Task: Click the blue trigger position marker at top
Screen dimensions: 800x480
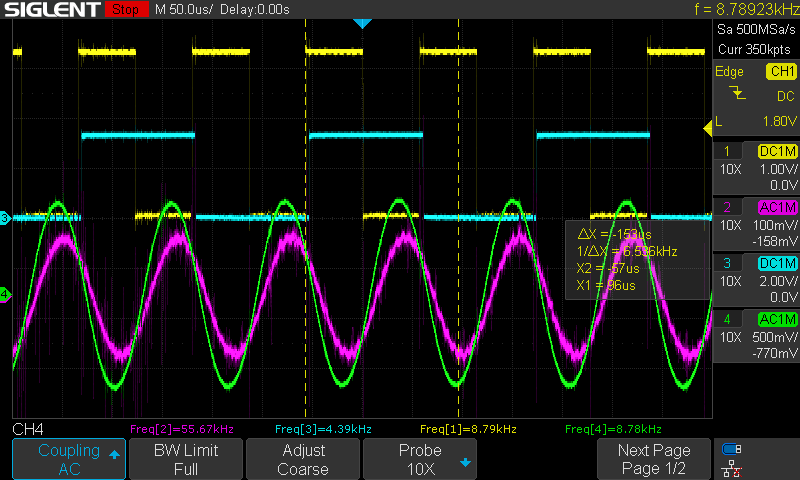Action: (362, 23)
